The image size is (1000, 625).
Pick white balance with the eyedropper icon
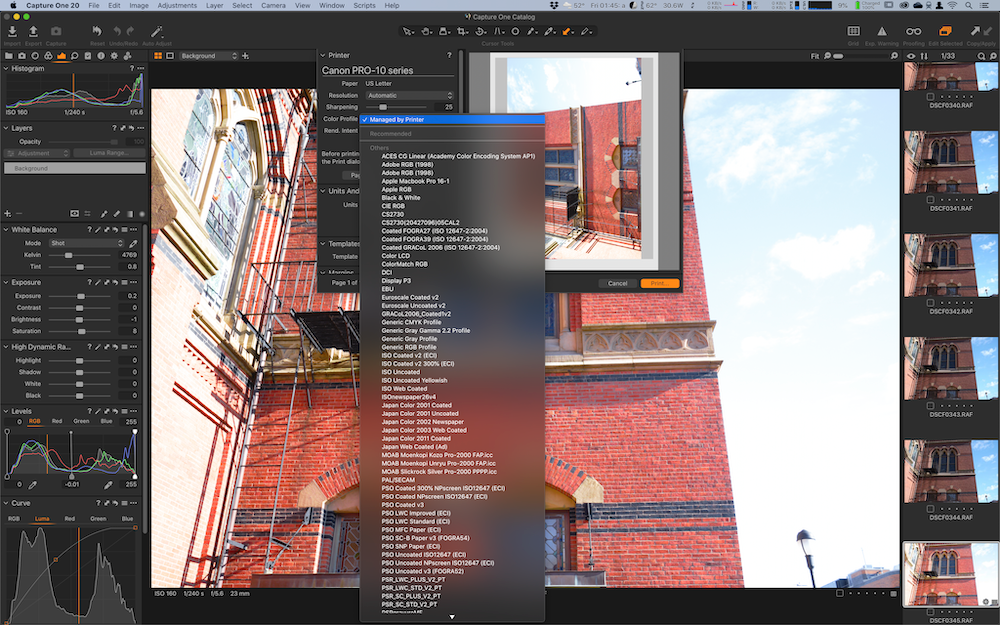coord(134,243)
